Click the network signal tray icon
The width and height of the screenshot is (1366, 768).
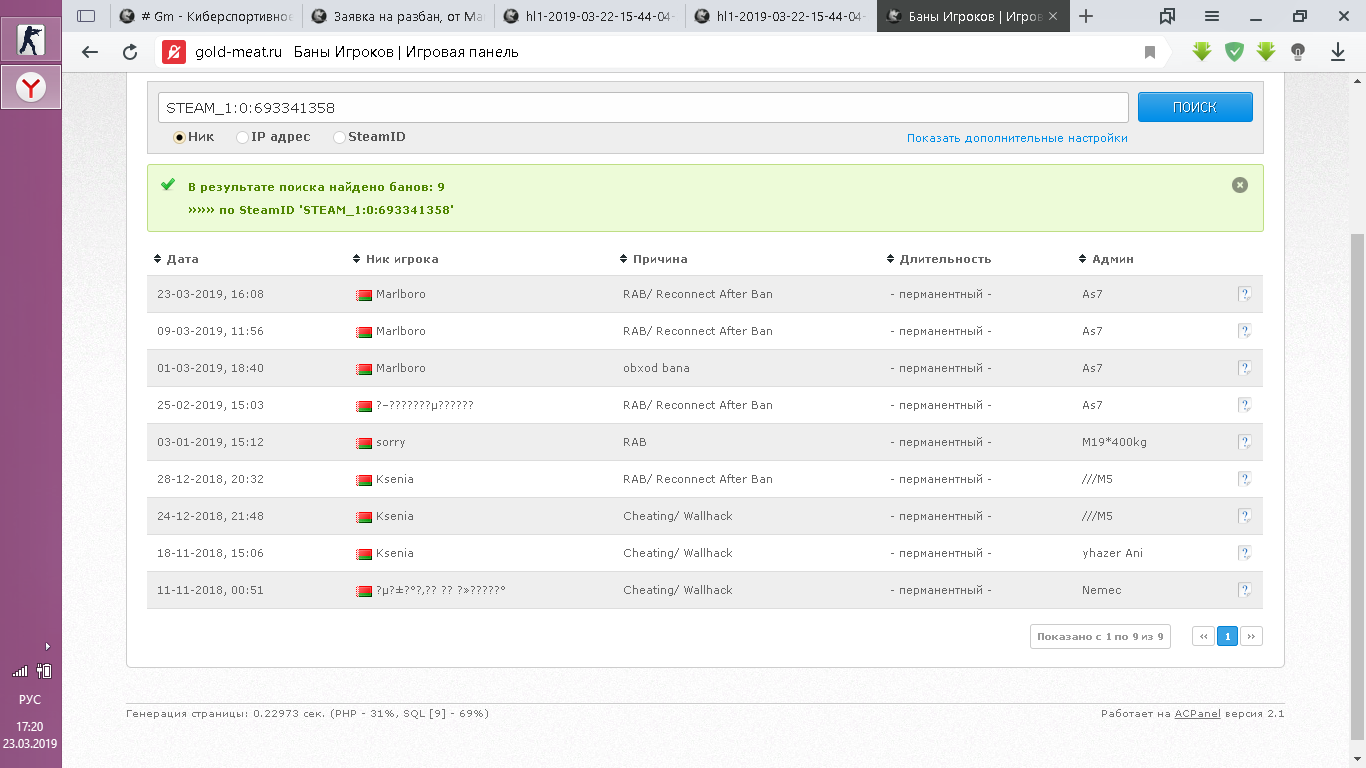(x=20, y=671)
